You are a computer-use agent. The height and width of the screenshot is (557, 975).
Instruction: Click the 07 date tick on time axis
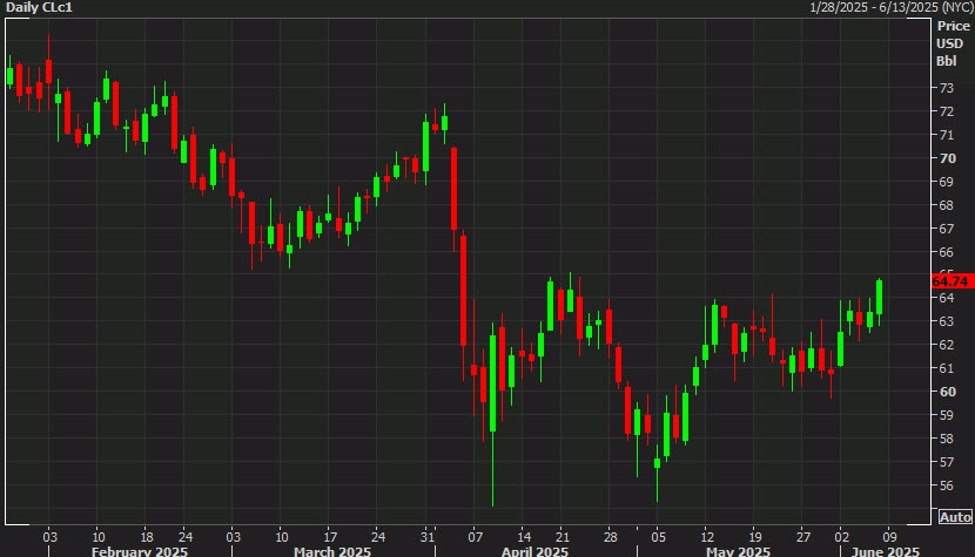pyautogui.click(x=475, y=535)
